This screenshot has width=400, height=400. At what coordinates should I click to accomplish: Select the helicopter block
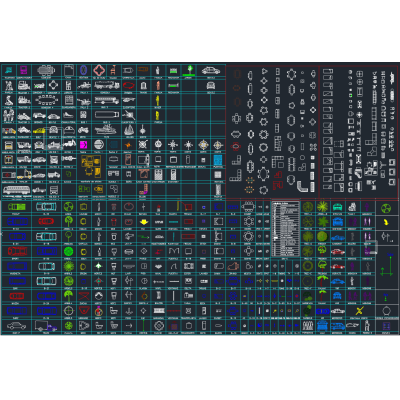click(129, 100)
